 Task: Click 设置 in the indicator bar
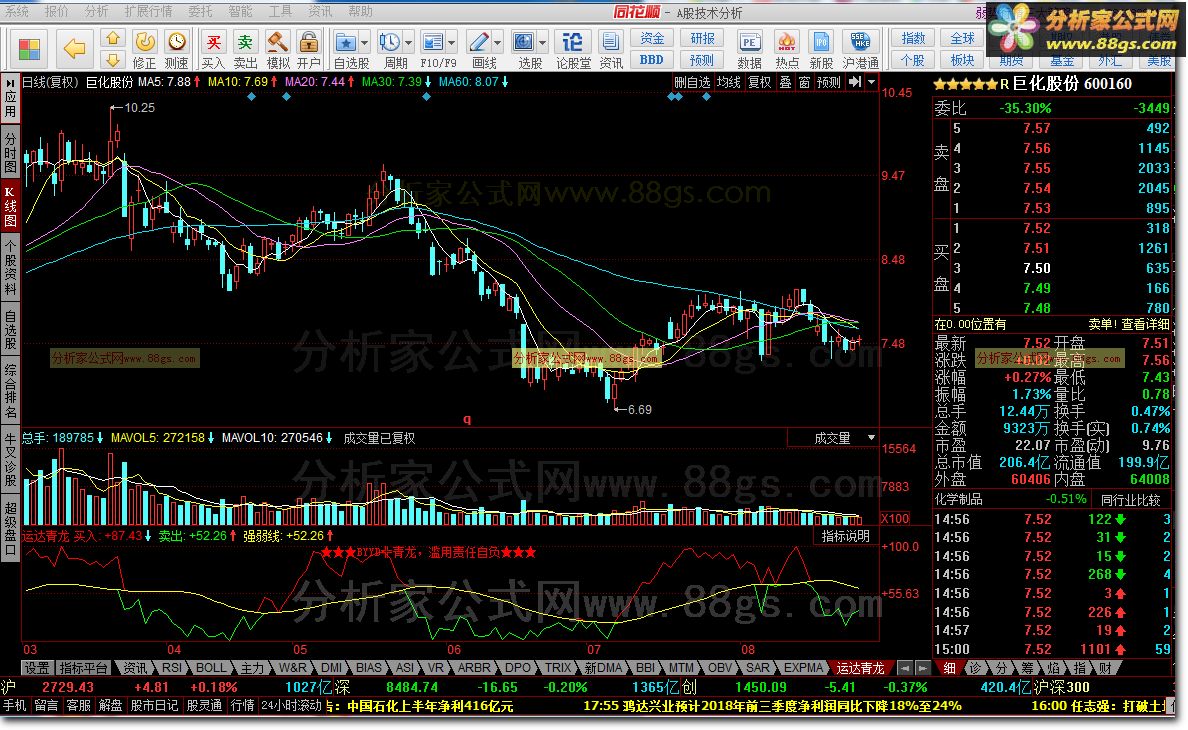coord(36,668)
